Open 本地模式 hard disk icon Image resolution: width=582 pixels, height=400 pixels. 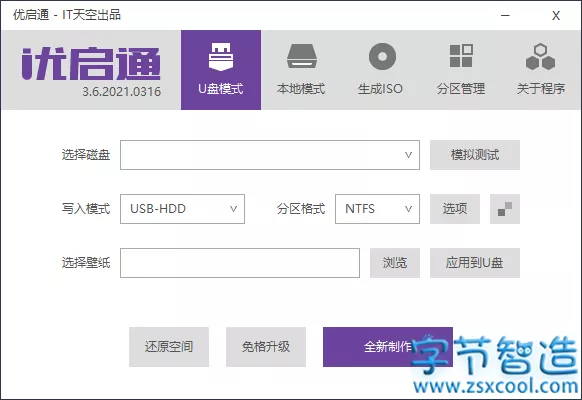[x=301, y=56]
